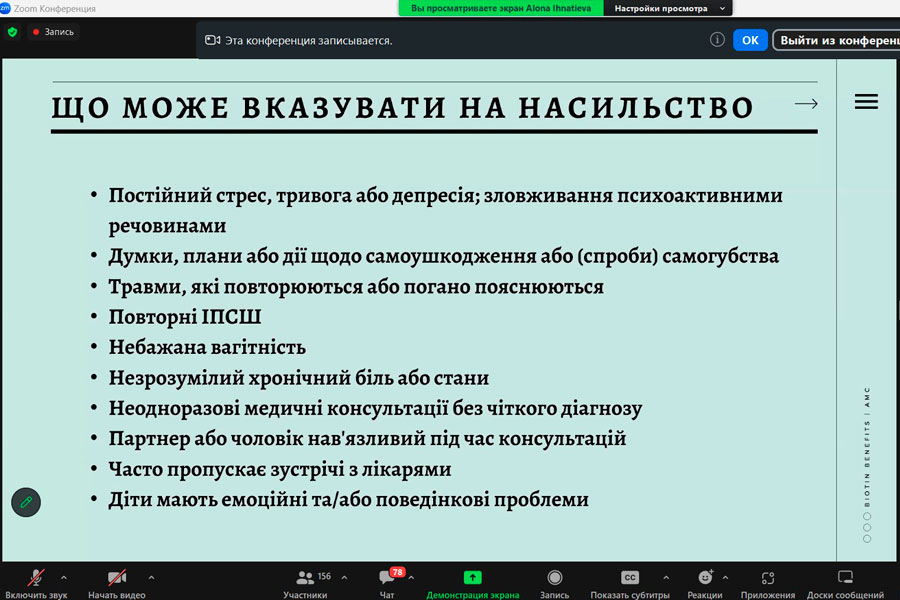Click the 156 participants count
The width and height of the screenshot is (900, 600).
click(324, 576)
